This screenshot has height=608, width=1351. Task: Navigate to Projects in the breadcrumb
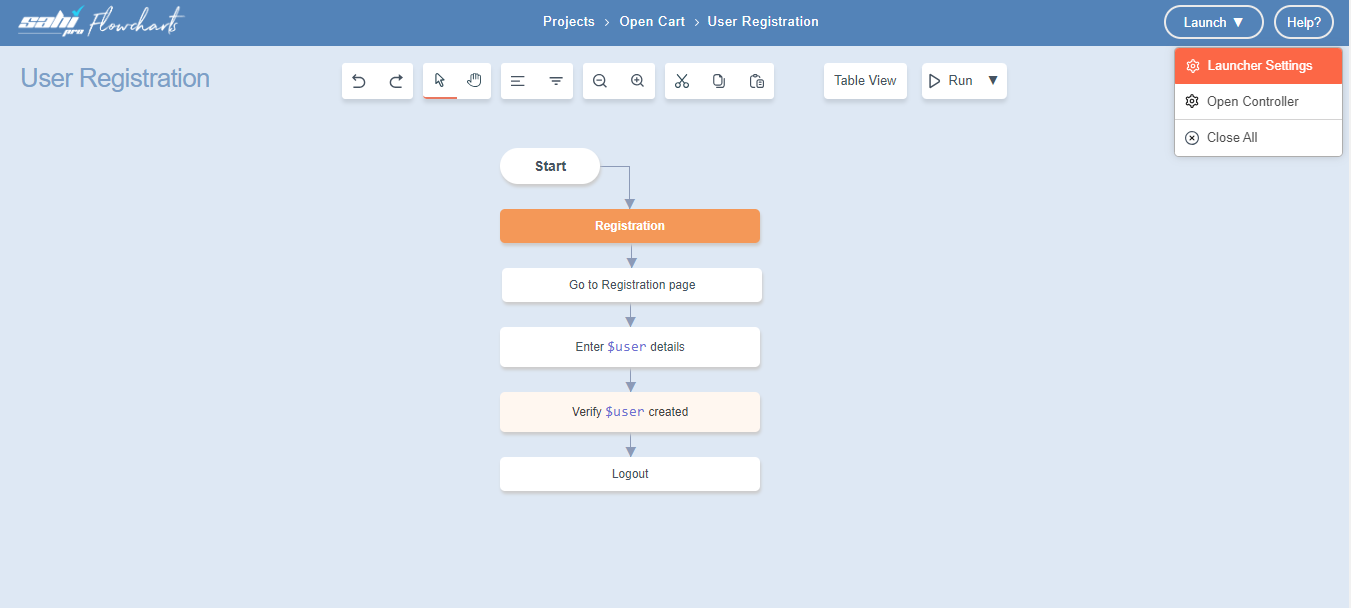pos(569,22)
